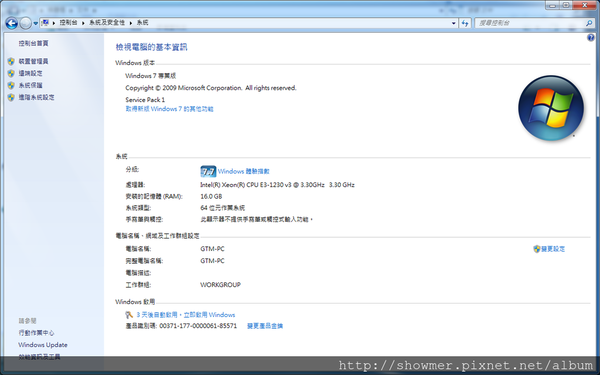Screen dimensions: 600x375
Task: Open 裝置管理員 in the sidebar
Action: [x=33, y=61]
